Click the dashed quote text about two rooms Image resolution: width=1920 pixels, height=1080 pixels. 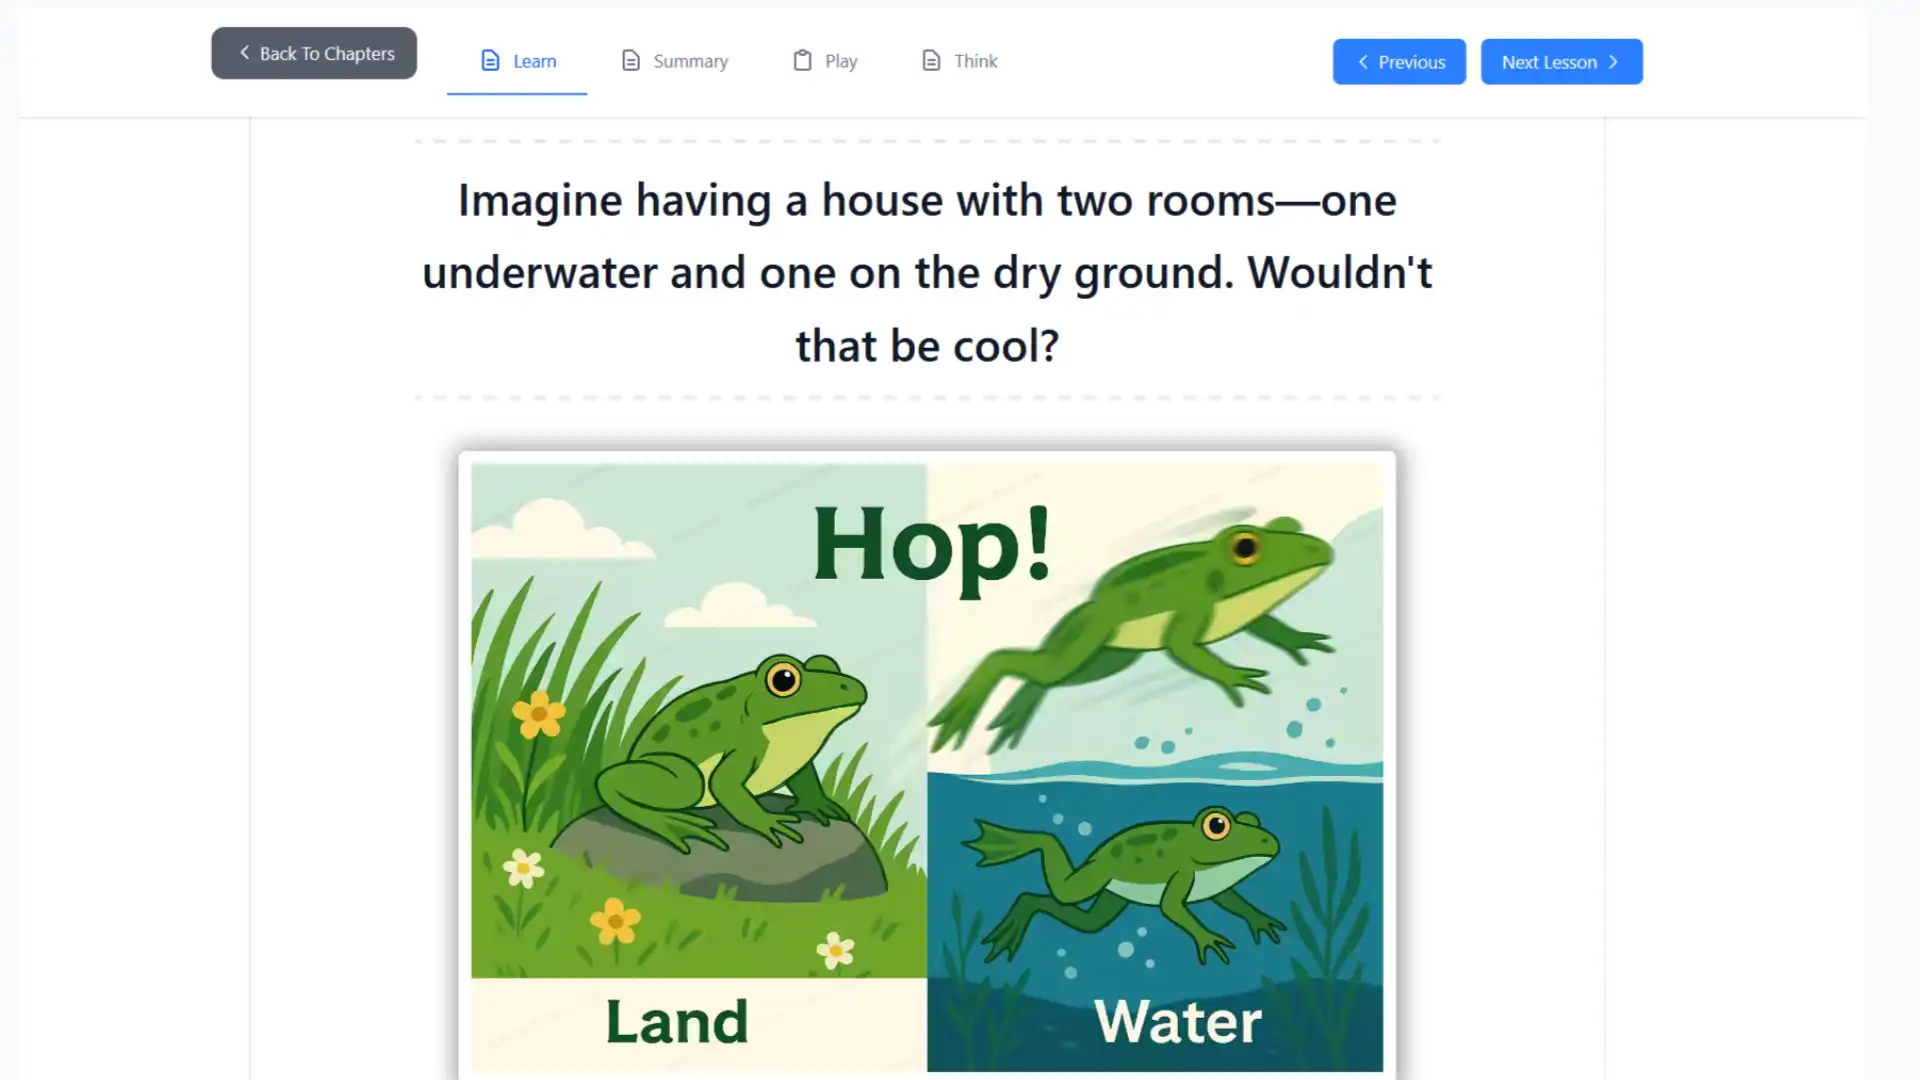928,272
